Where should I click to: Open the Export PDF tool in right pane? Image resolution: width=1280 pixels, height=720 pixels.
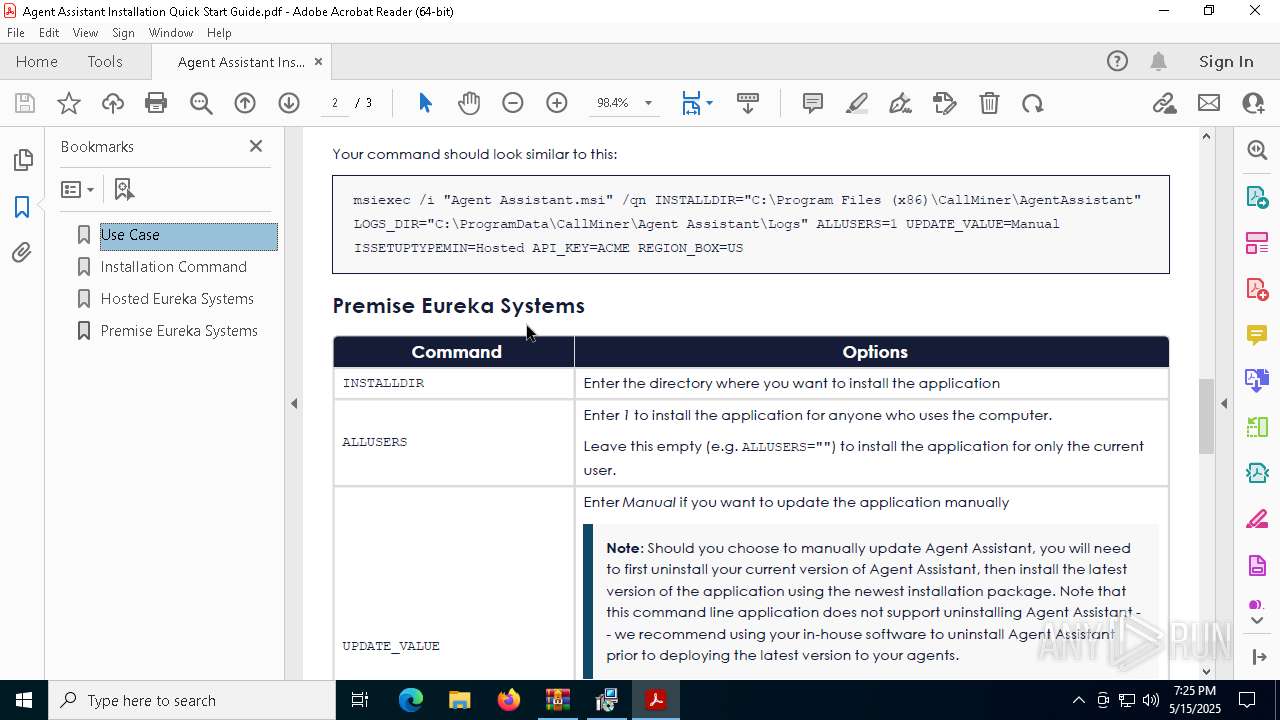(1257, 196)
